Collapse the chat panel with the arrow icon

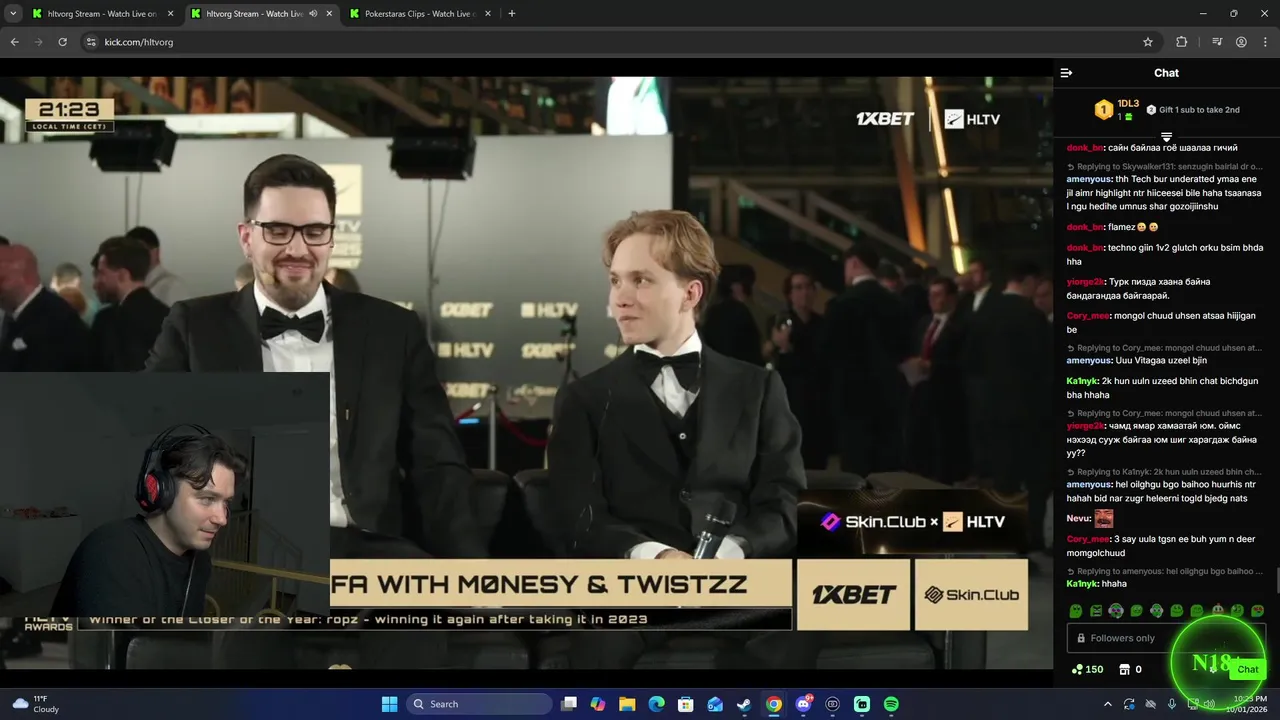coord(1066,73)
